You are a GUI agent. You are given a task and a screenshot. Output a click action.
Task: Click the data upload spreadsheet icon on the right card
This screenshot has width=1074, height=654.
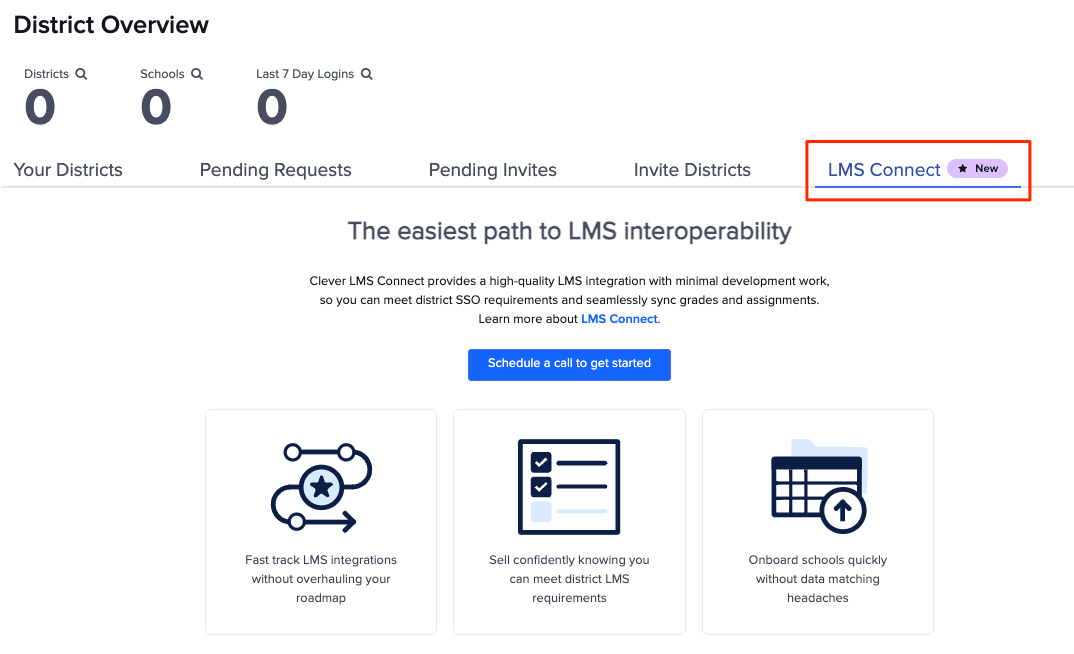pyautogui.click(x=817, y=487)
